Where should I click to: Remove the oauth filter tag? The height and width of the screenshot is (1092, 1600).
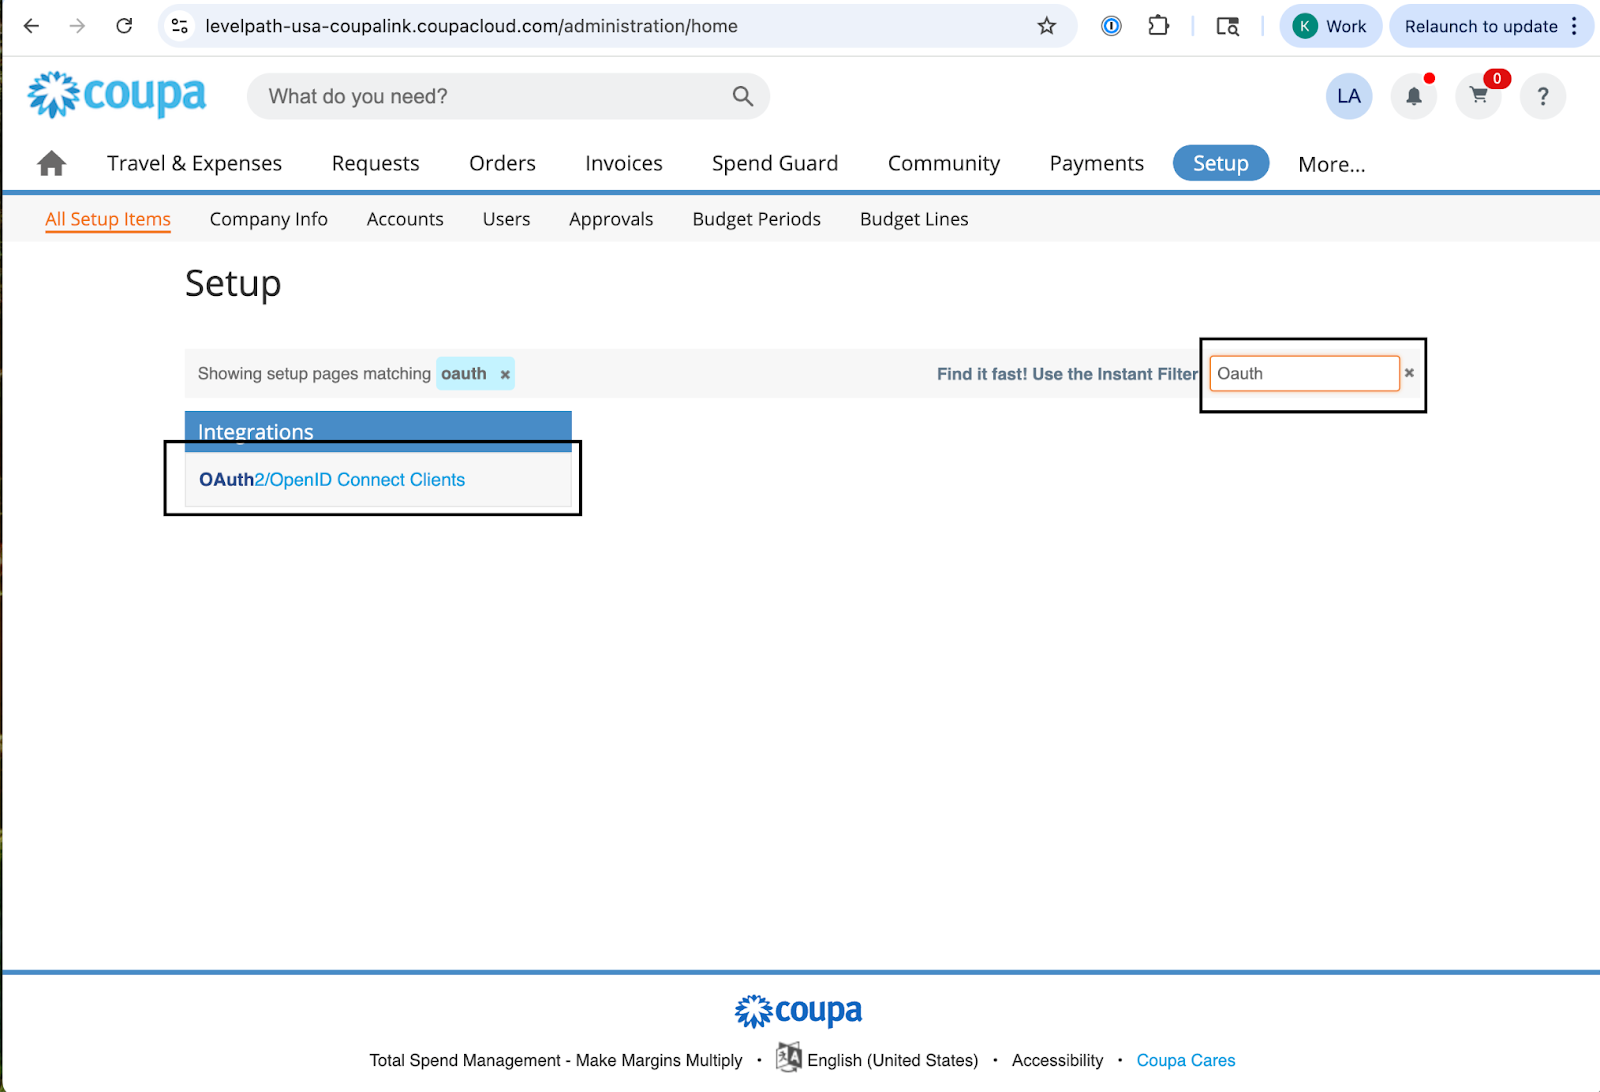click(505, 375)
